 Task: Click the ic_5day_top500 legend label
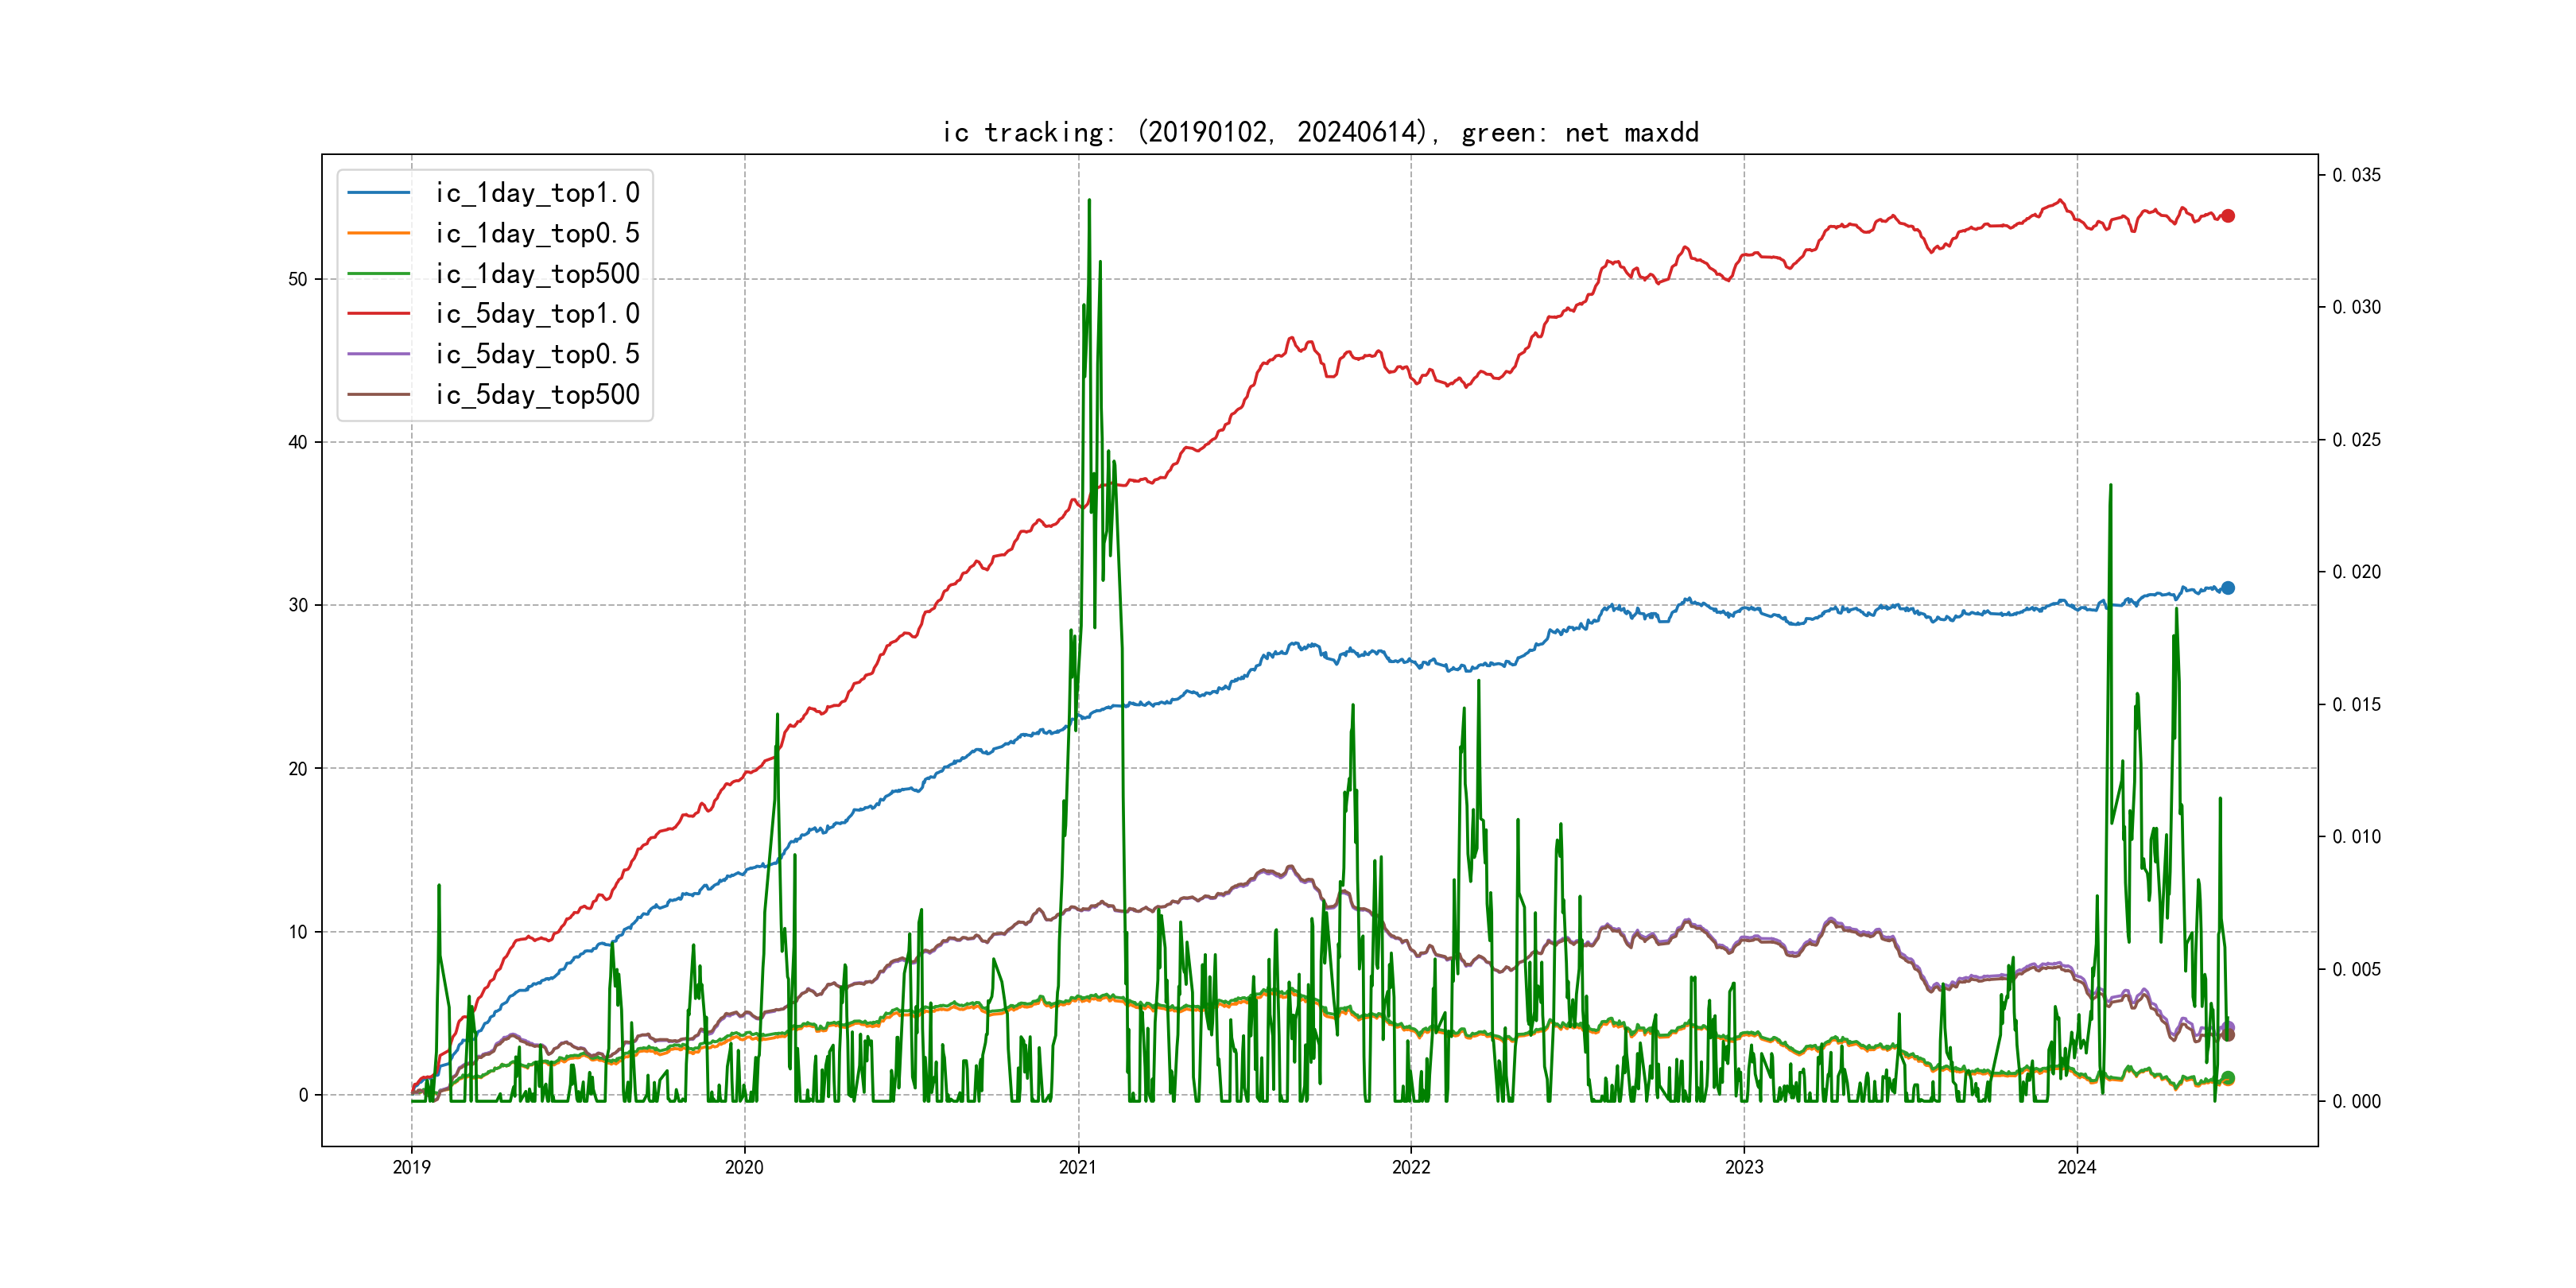537,395
